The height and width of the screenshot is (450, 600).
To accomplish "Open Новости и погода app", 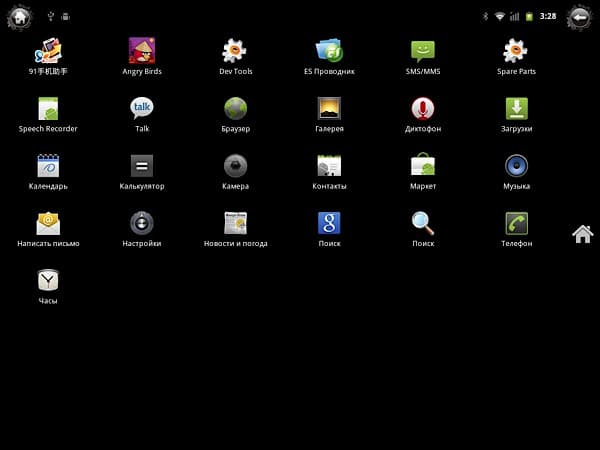I will [235, 229].
